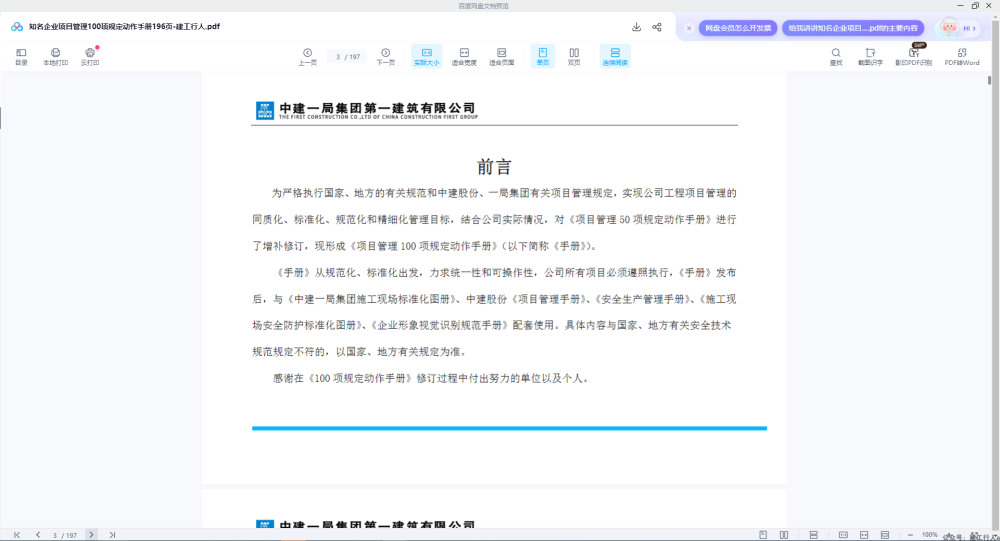Click the 100% zoom level value
Screen dimensions: 1000x541
tap(930, 535)
